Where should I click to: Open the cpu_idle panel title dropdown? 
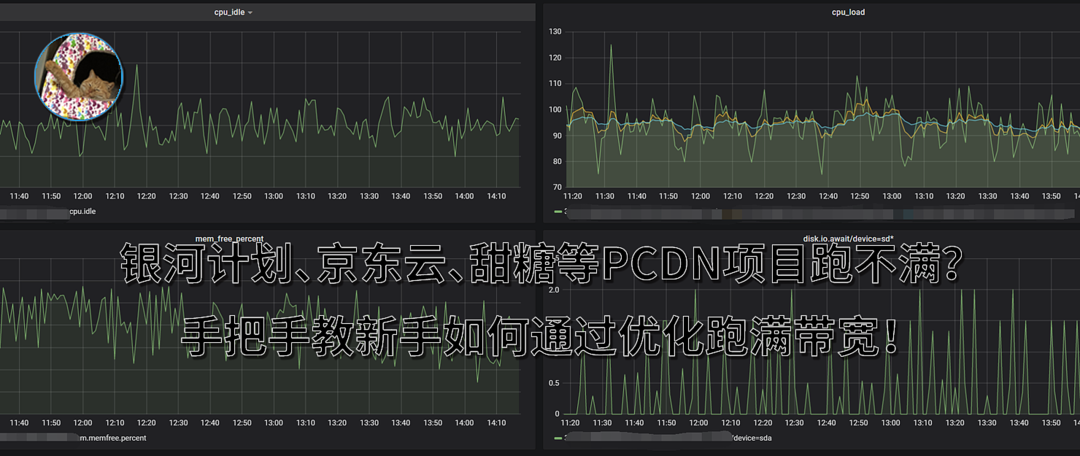pos(233,12)
